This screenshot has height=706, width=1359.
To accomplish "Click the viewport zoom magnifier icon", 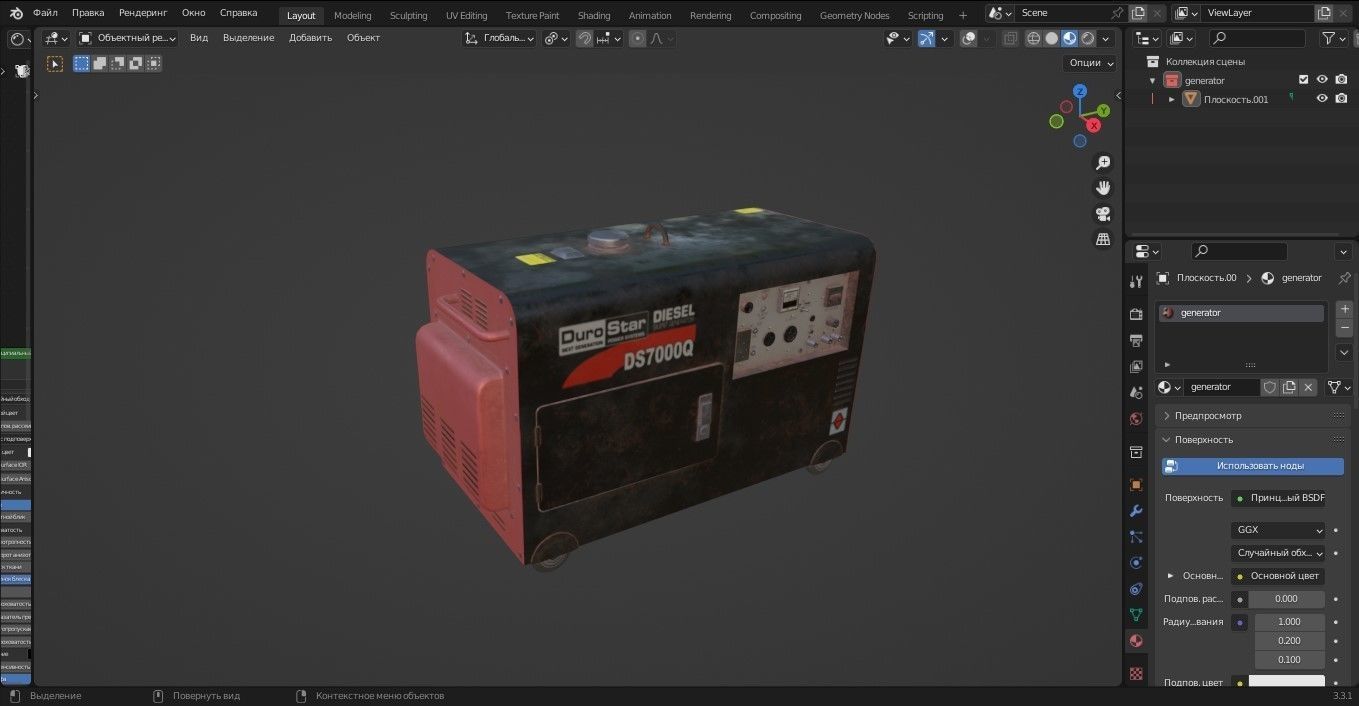I will click(1103, 163).
